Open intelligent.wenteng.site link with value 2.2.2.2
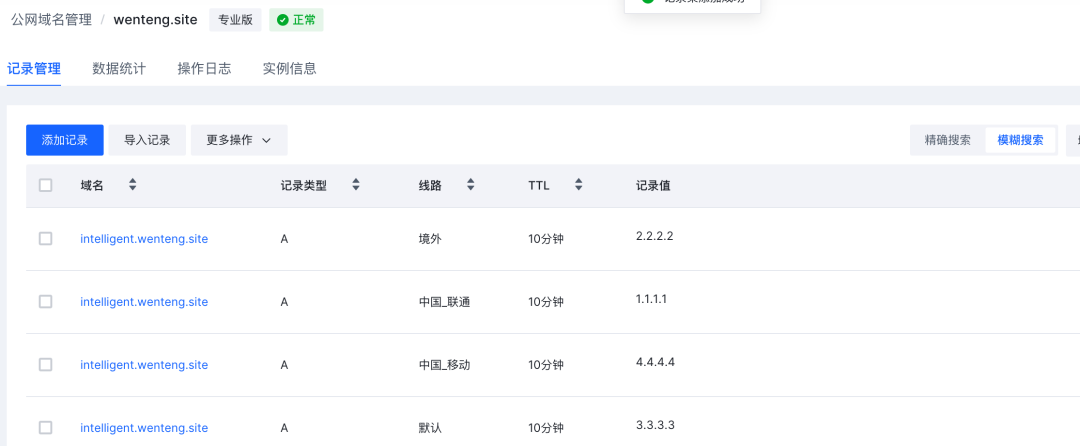 tap(144, 239)
